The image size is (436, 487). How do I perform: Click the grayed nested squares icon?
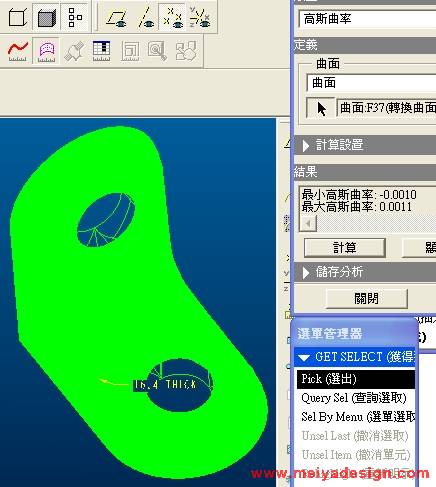130,51
